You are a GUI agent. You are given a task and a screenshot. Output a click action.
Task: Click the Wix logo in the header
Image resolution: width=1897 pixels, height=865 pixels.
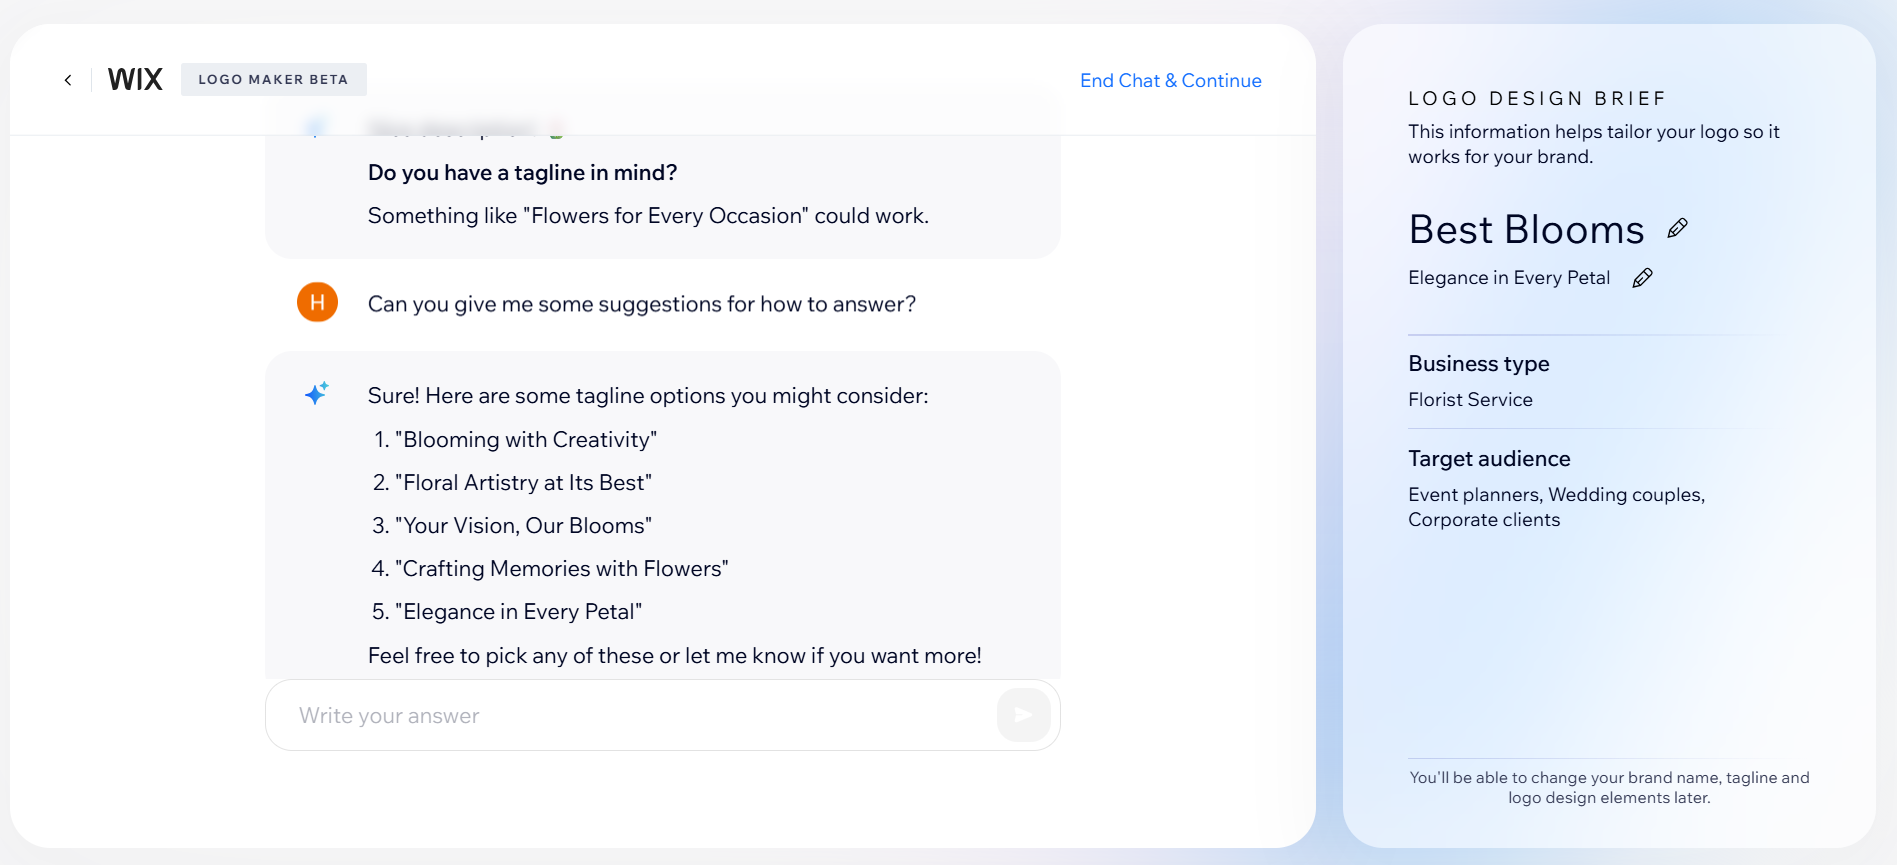(135, 78)
